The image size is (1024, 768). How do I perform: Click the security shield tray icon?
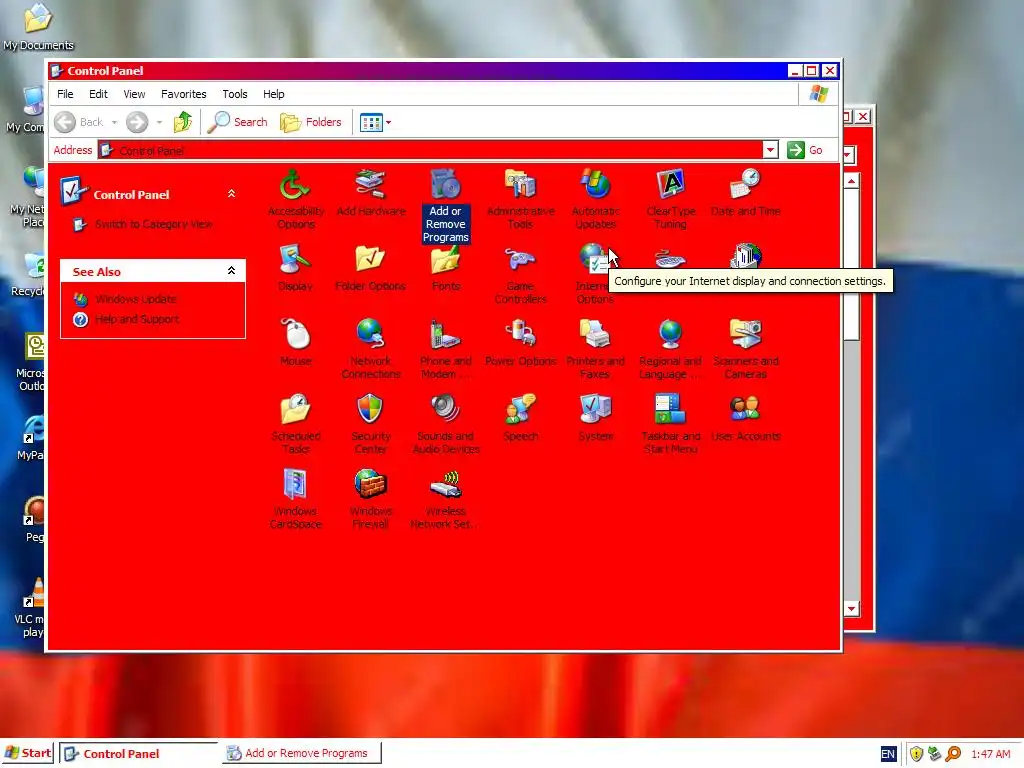(916, 754)
